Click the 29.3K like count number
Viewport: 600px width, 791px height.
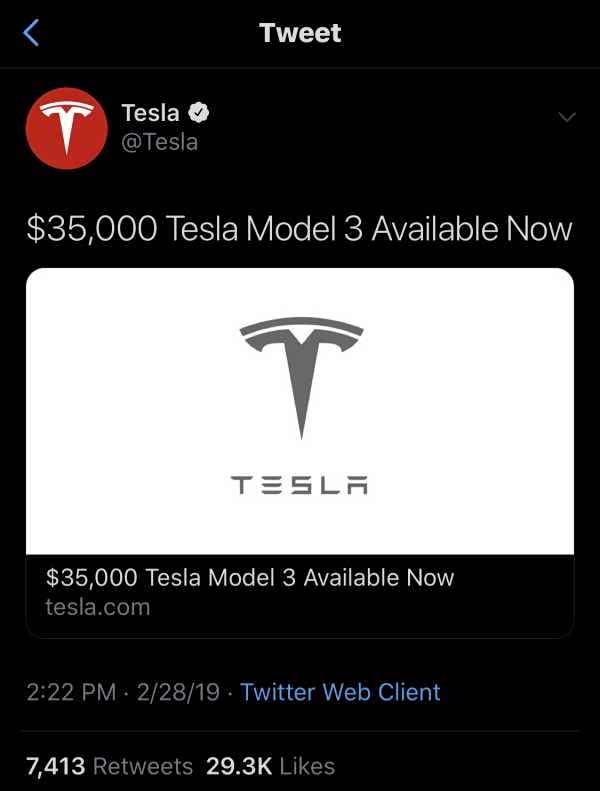[239, 767]
